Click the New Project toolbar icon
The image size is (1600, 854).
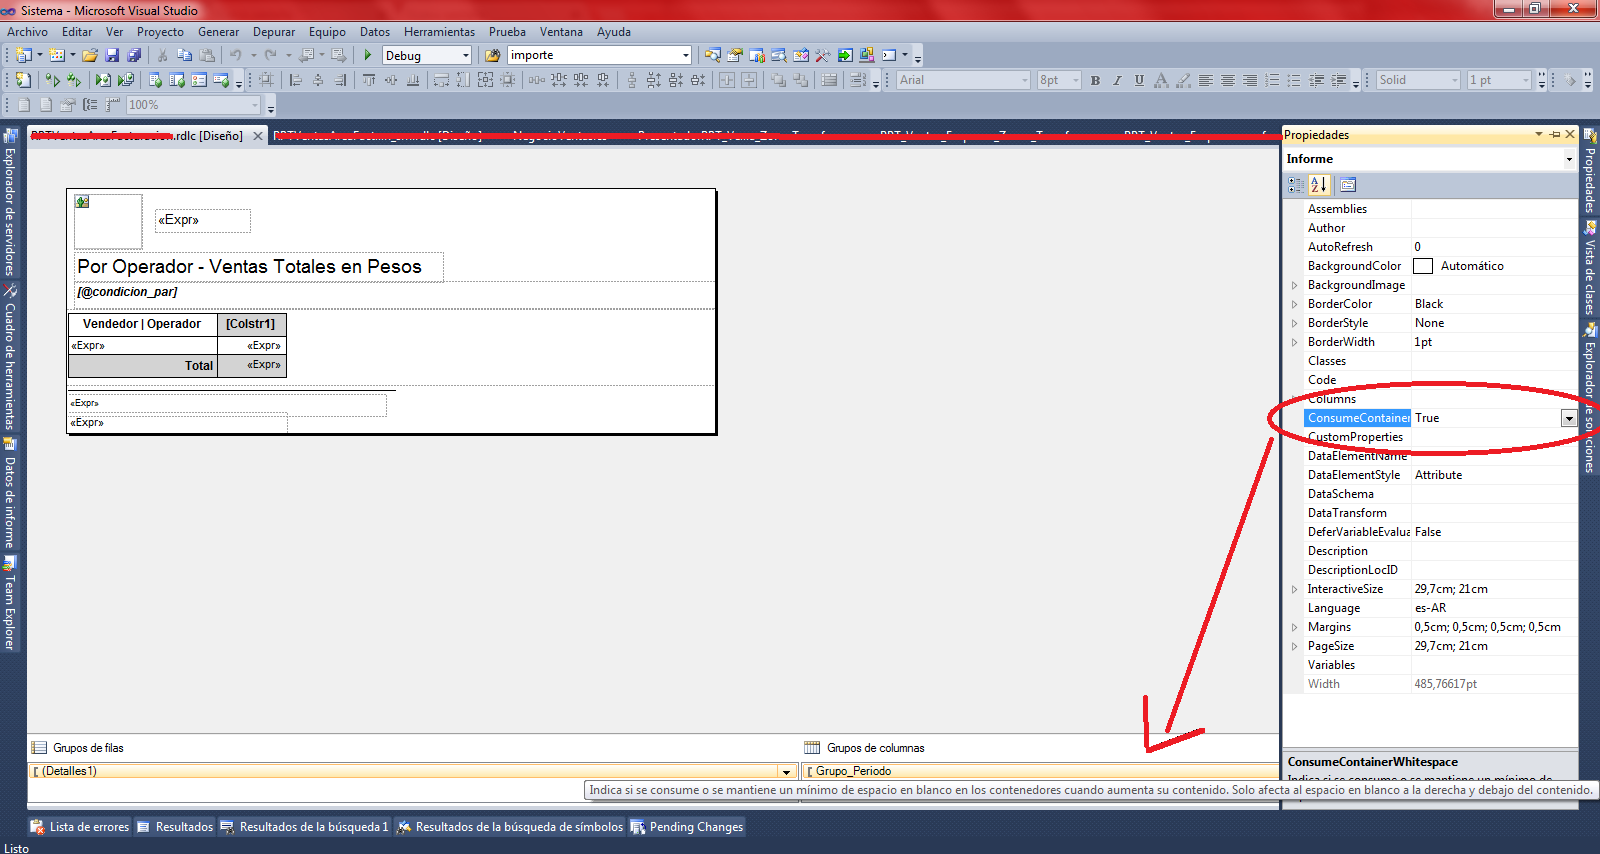tap(25, 55)
